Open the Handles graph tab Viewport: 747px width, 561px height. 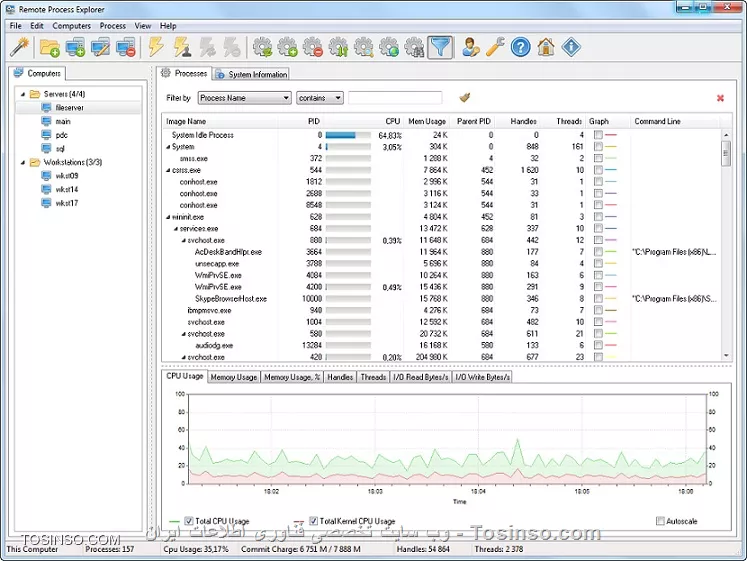tap(340, 377)
